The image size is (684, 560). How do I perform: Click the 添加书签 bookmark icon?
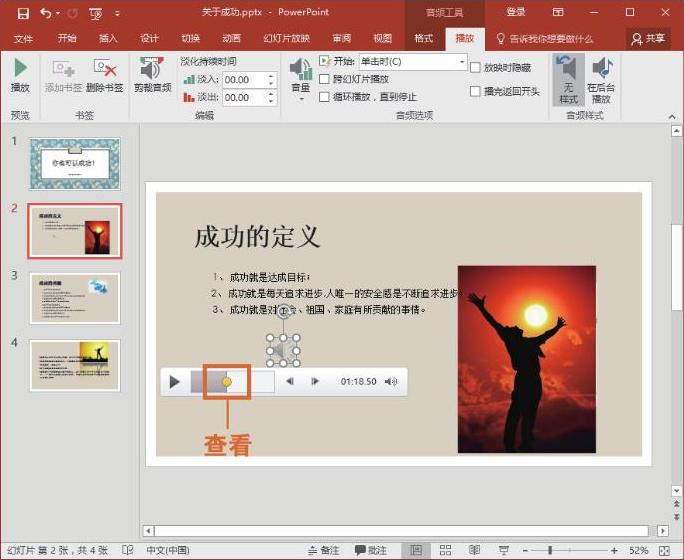click(x=63, y=75)
